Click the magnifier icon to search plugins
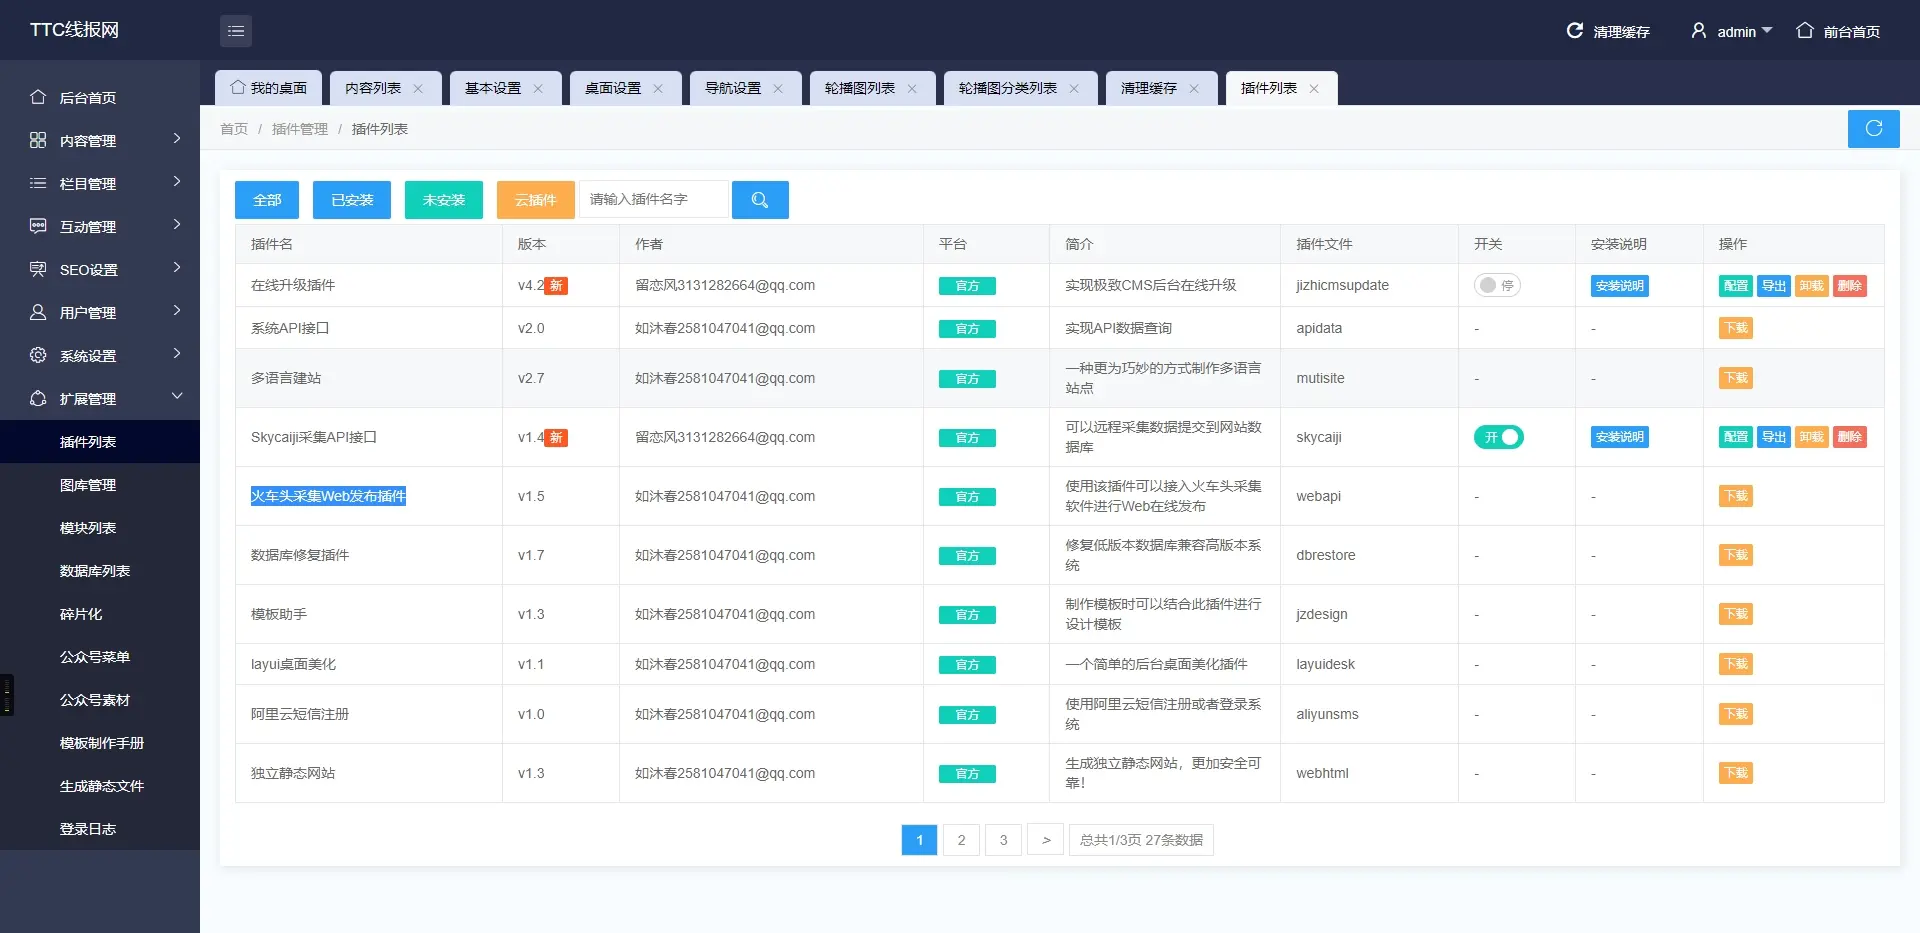This screenshot has width=1920, height=933. pos(760,199)
